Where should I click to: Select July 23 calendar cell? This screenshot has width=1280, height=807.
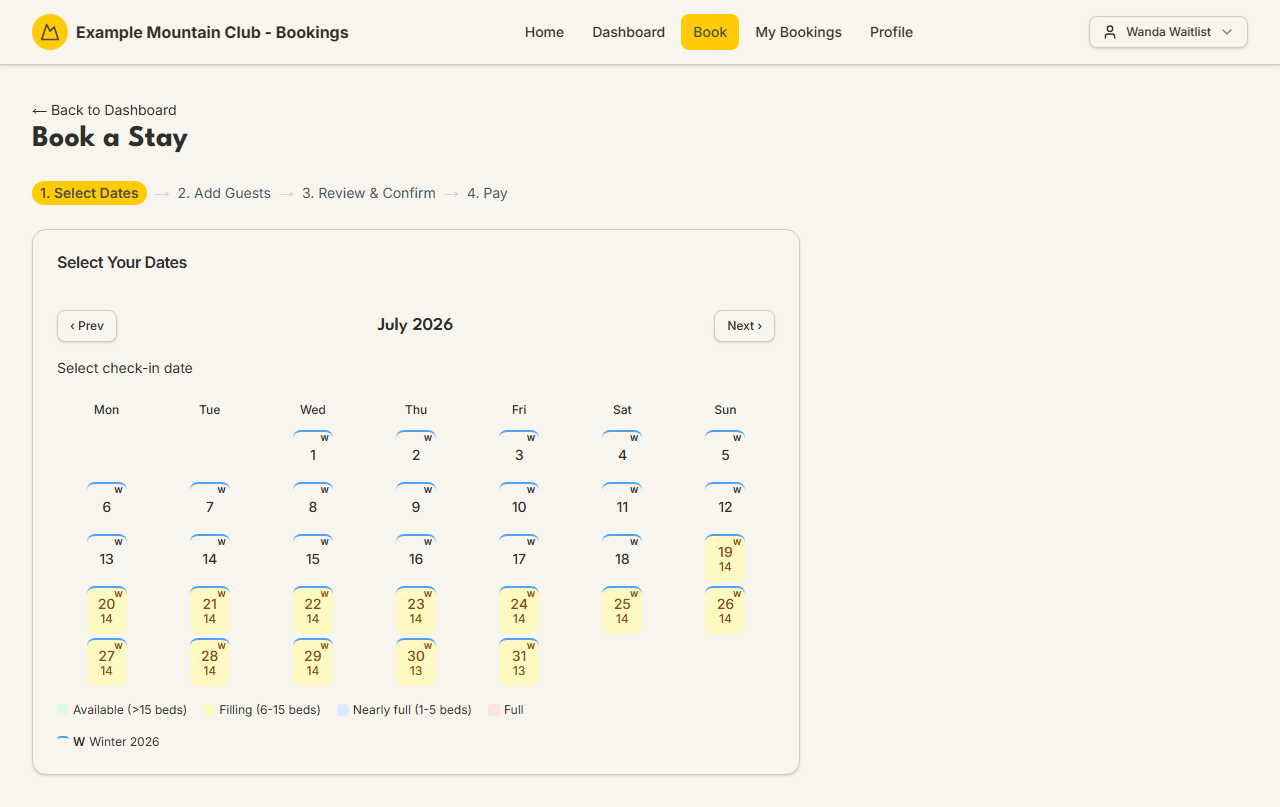tap(416, 609)
